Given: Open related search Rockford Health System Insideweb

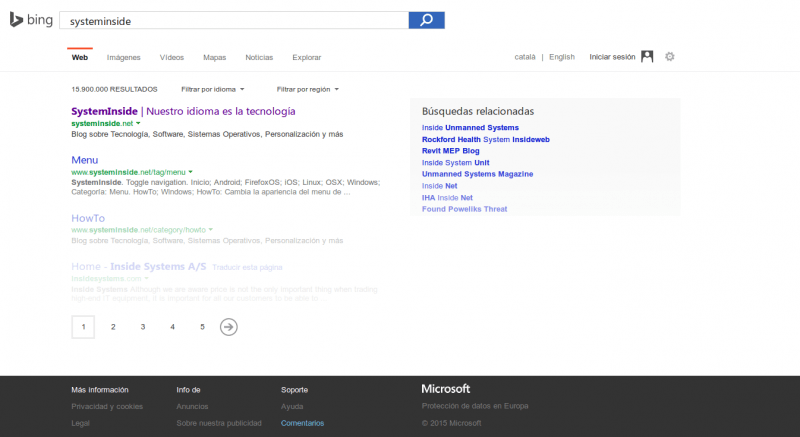Looking at the screenshot, I should pyautogui.click(x=486, y=139).
